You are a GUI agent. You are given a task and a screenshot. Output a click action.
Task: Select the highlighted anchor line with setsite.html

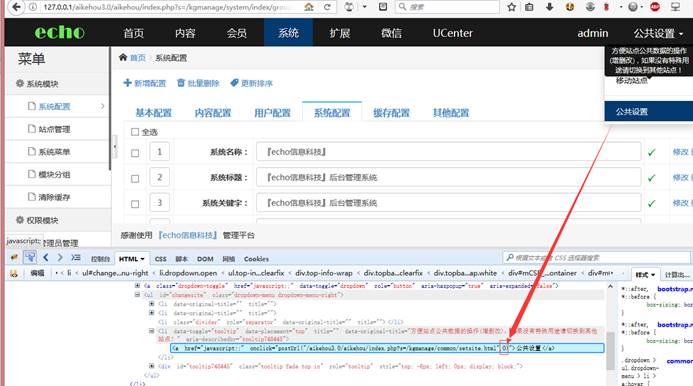pos(387,348)
